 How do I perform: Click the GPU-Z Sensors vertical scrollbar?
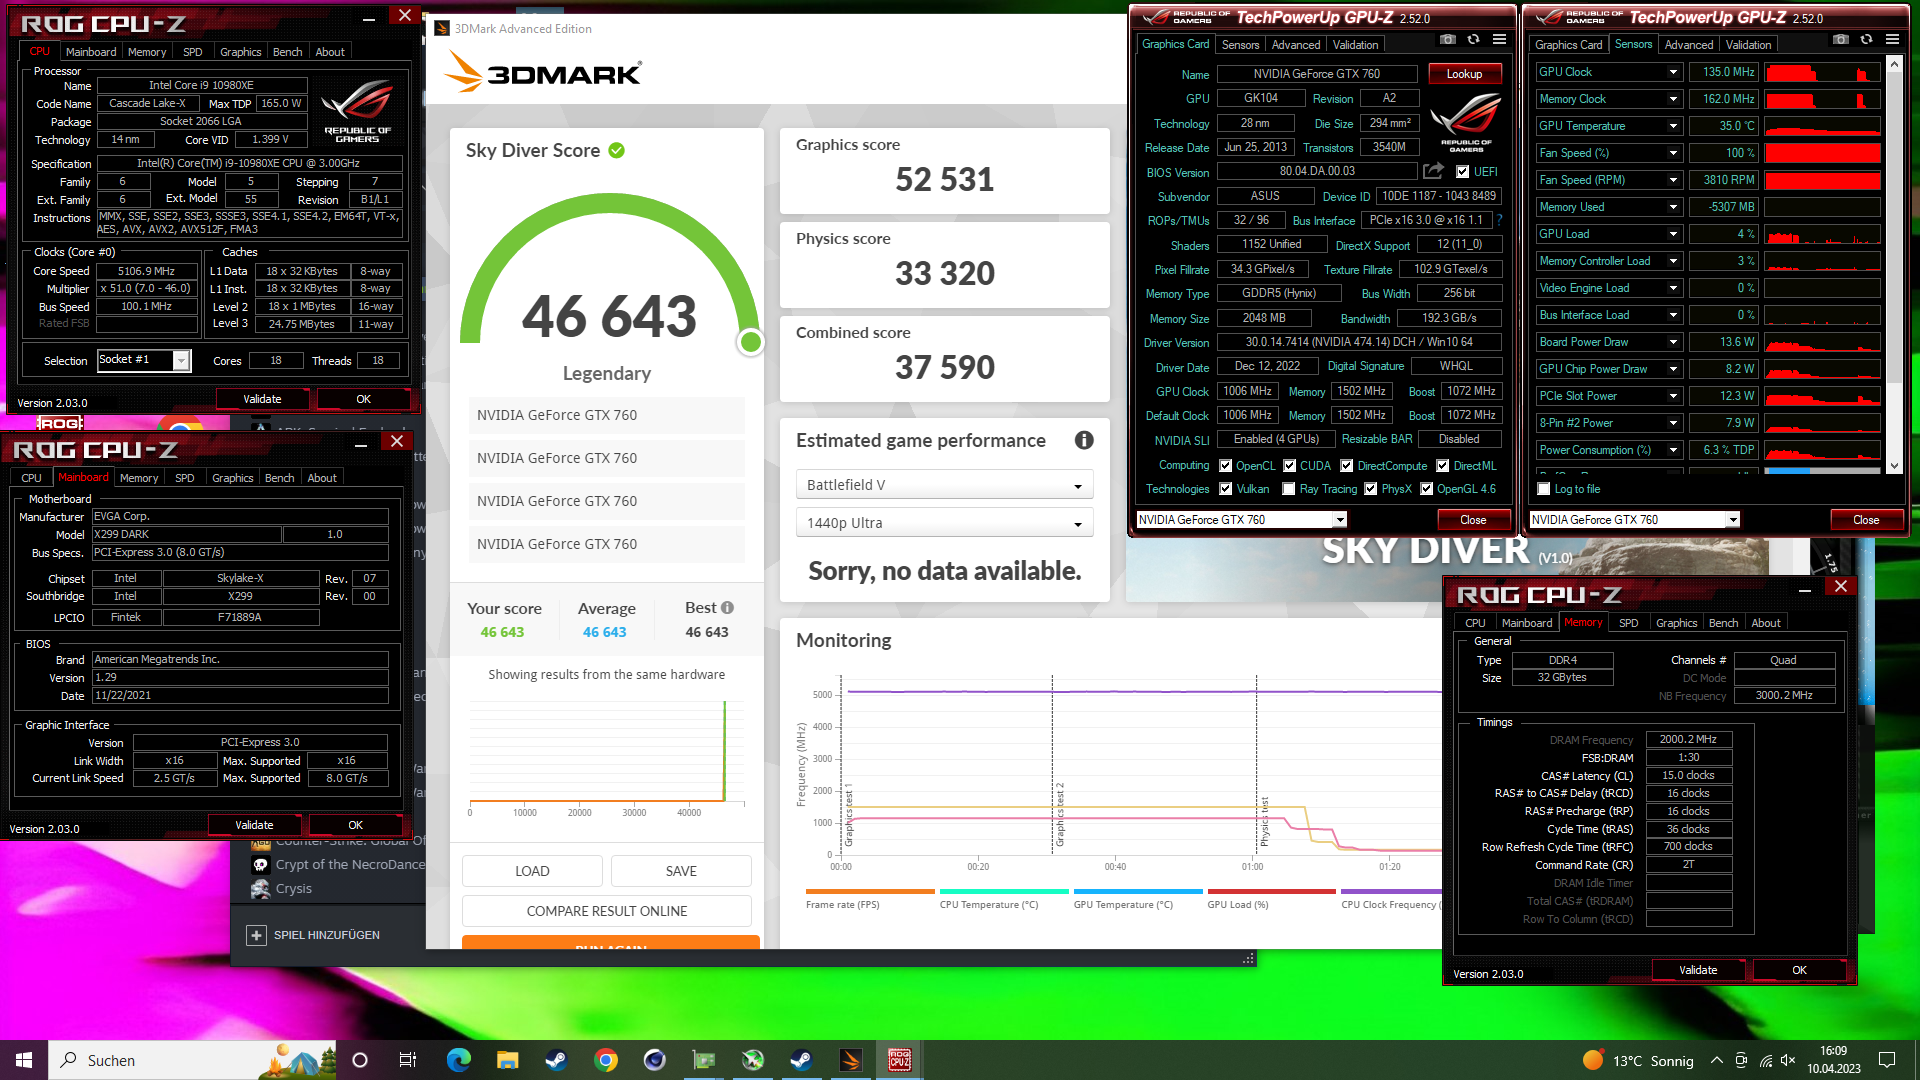click(x=1894, y=265)
